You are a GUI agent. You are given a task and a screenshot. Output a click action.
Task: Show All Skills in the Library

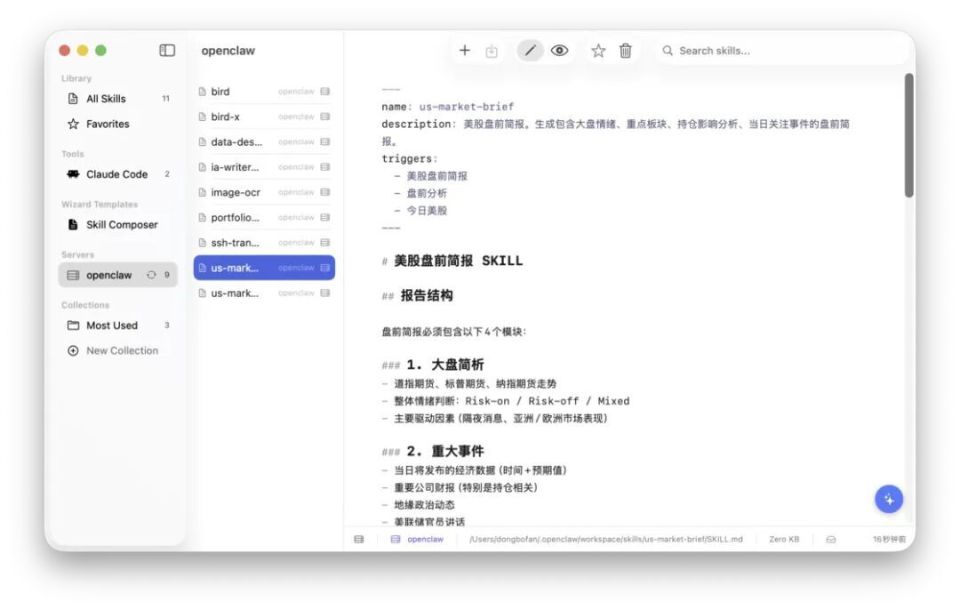pos(104,100)
